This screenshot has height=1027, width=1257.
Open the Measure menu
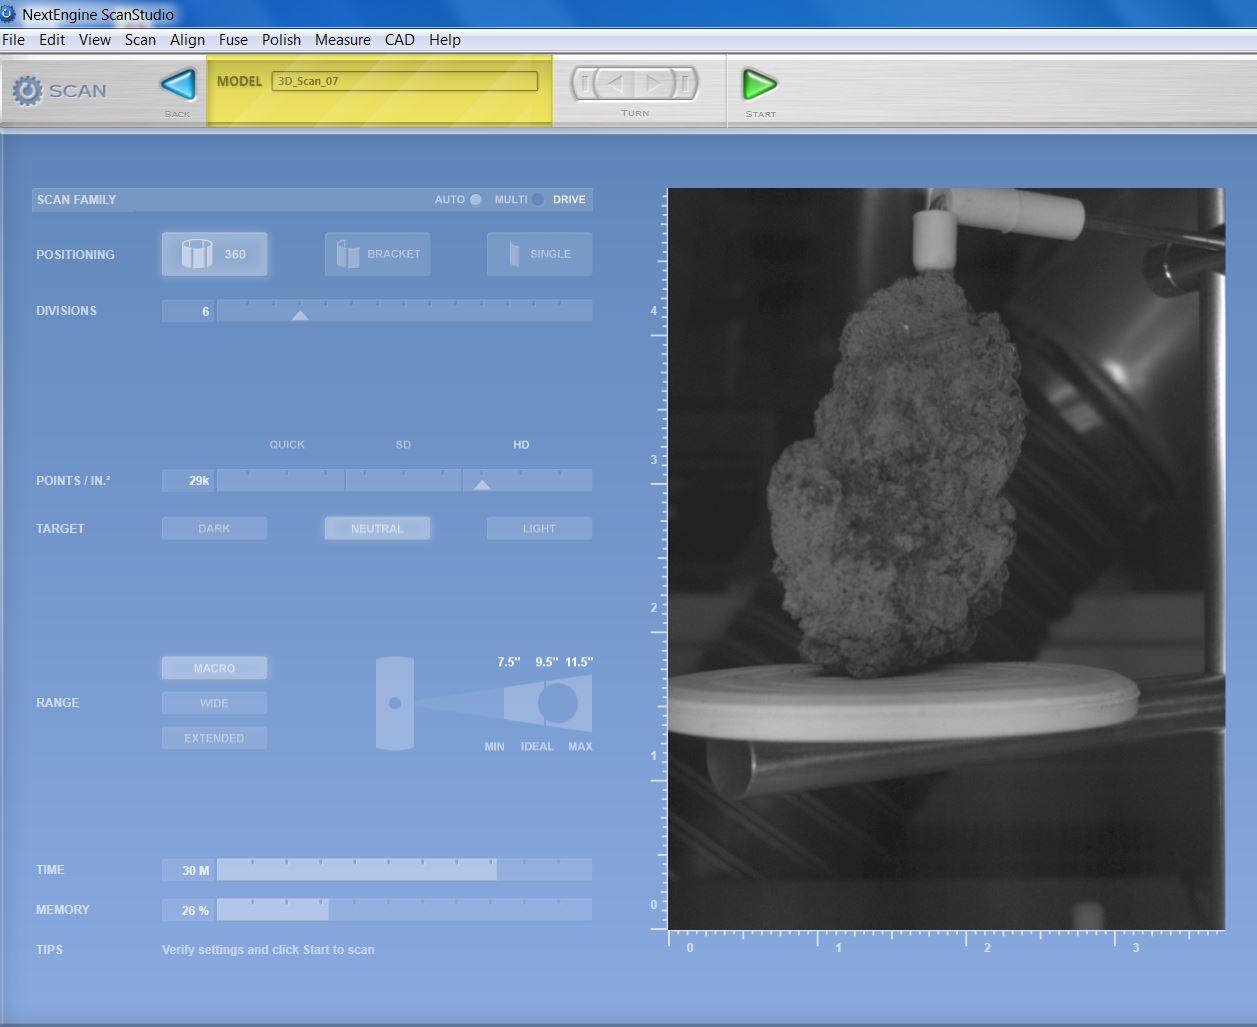coord(343,40)
